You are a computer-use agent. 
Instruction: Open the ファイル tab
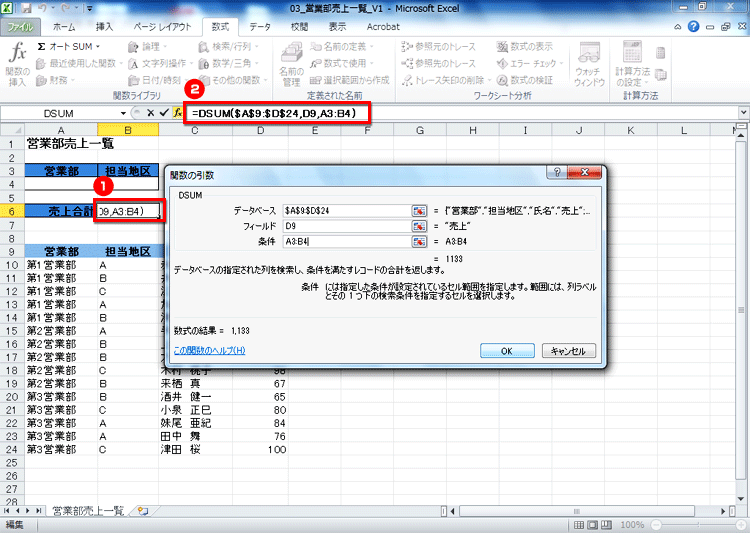[20, 27]
